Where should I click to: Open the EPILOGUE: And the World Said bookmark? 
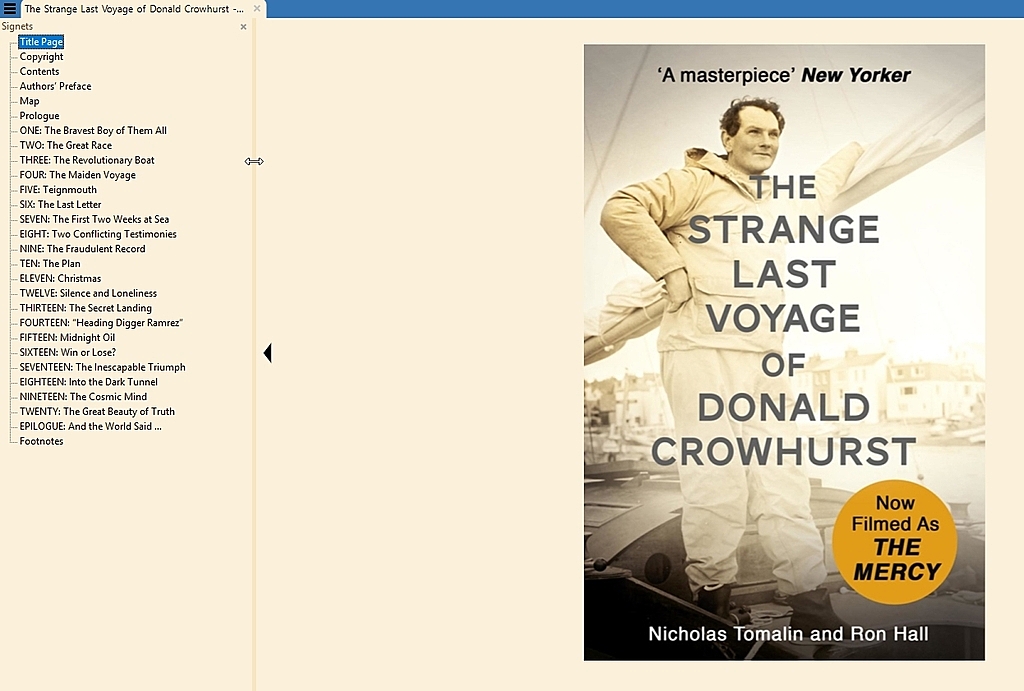tap(90, 426)
